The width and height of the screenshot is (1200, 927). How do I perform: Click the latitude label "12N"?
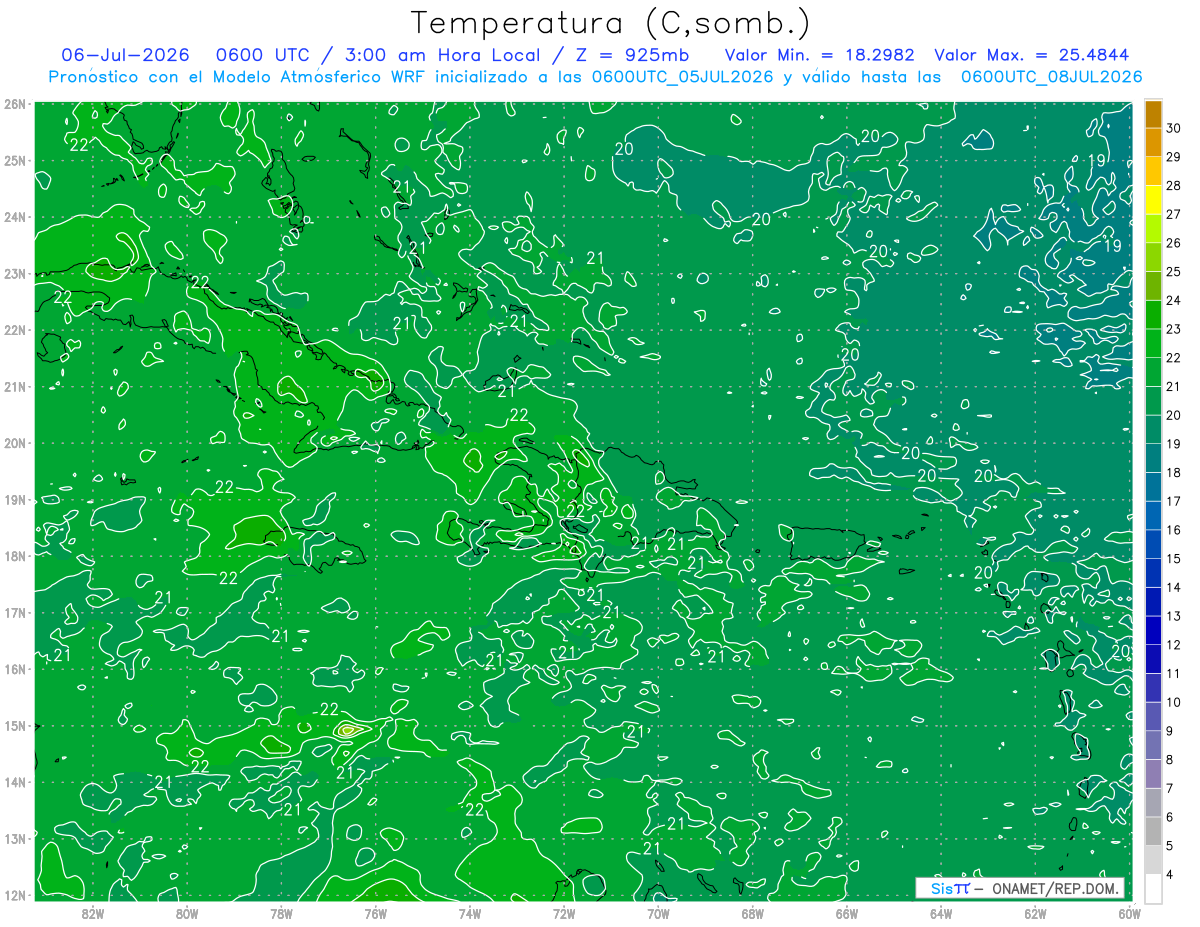click(14, 895)
